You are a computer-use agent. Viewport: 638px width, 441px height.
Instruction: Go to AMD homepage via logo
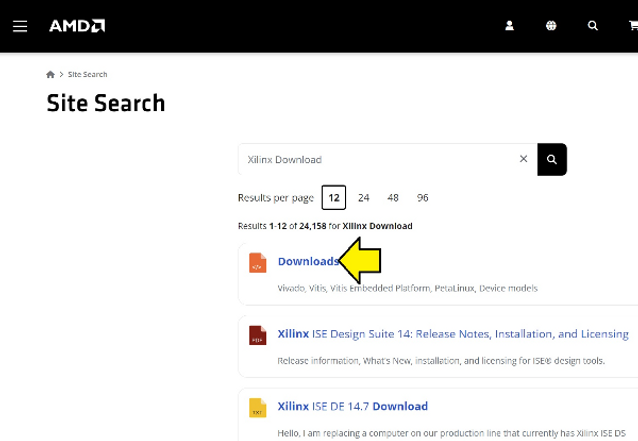point(77,26)
